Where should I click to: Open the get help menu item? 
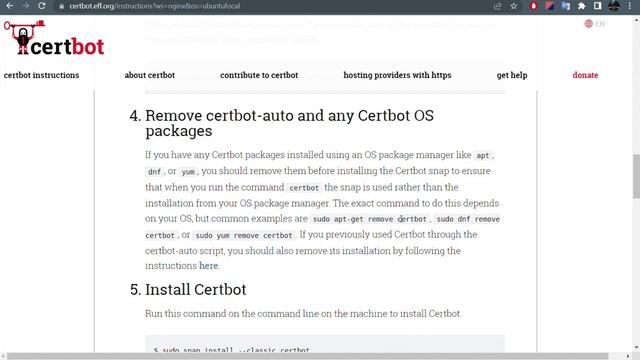coord(512,75)
